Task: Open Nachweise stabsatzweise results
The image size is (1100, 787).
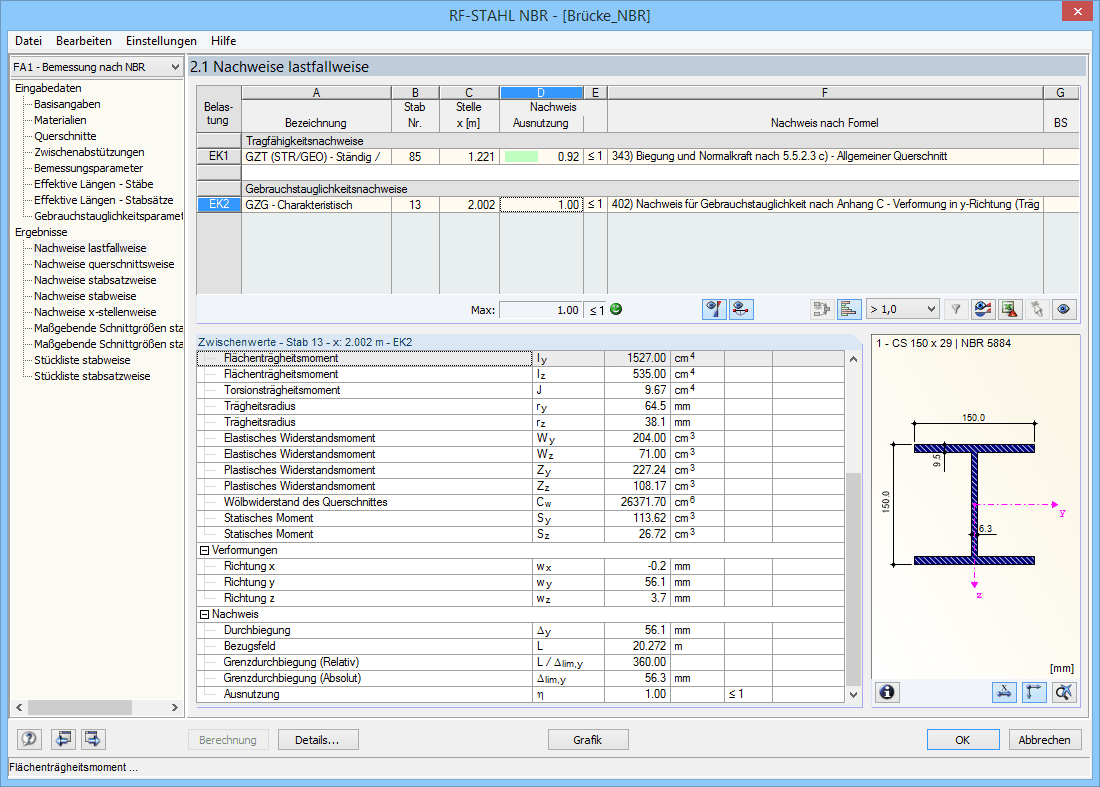Action: pos(95,280)
